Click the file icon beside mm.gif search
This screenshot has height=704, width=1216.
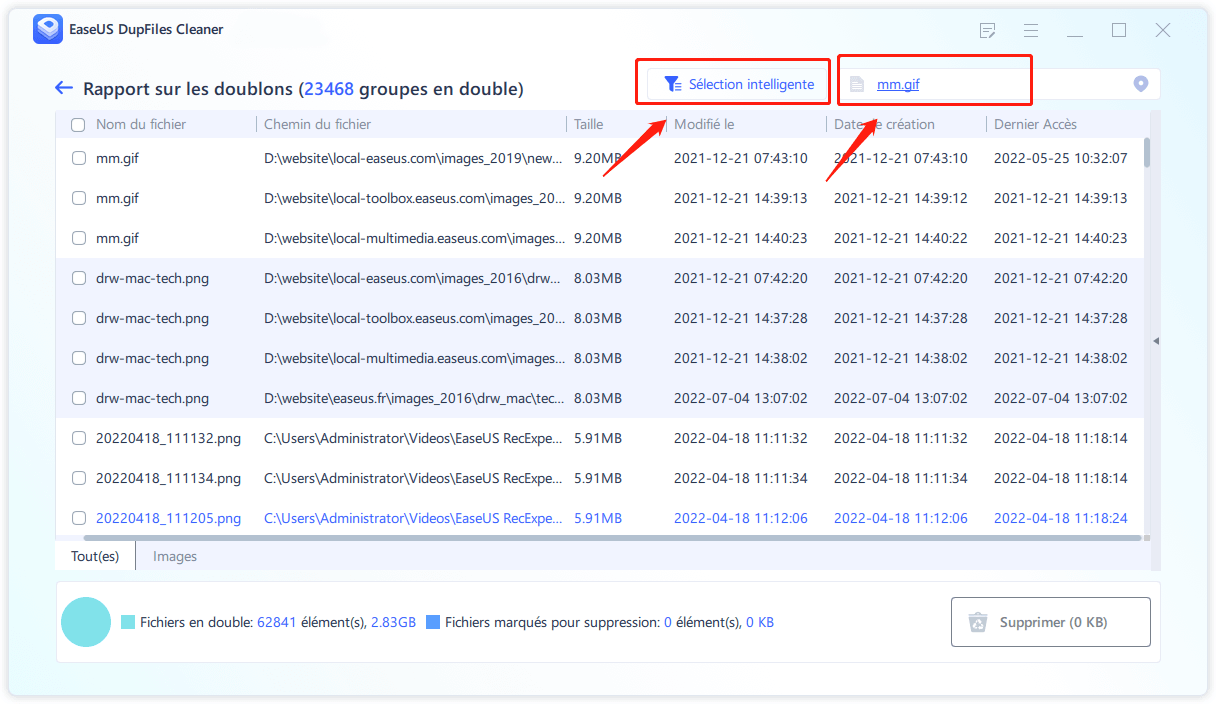(x=856, y=85)
